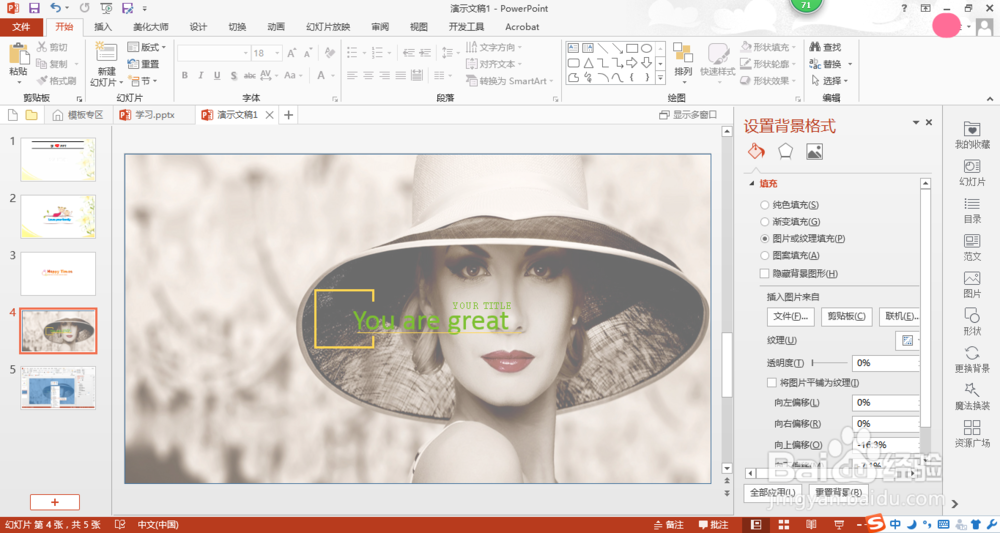Click the Save icon in quick access toolbar
1000x533 pixels.
pos(34,8)
